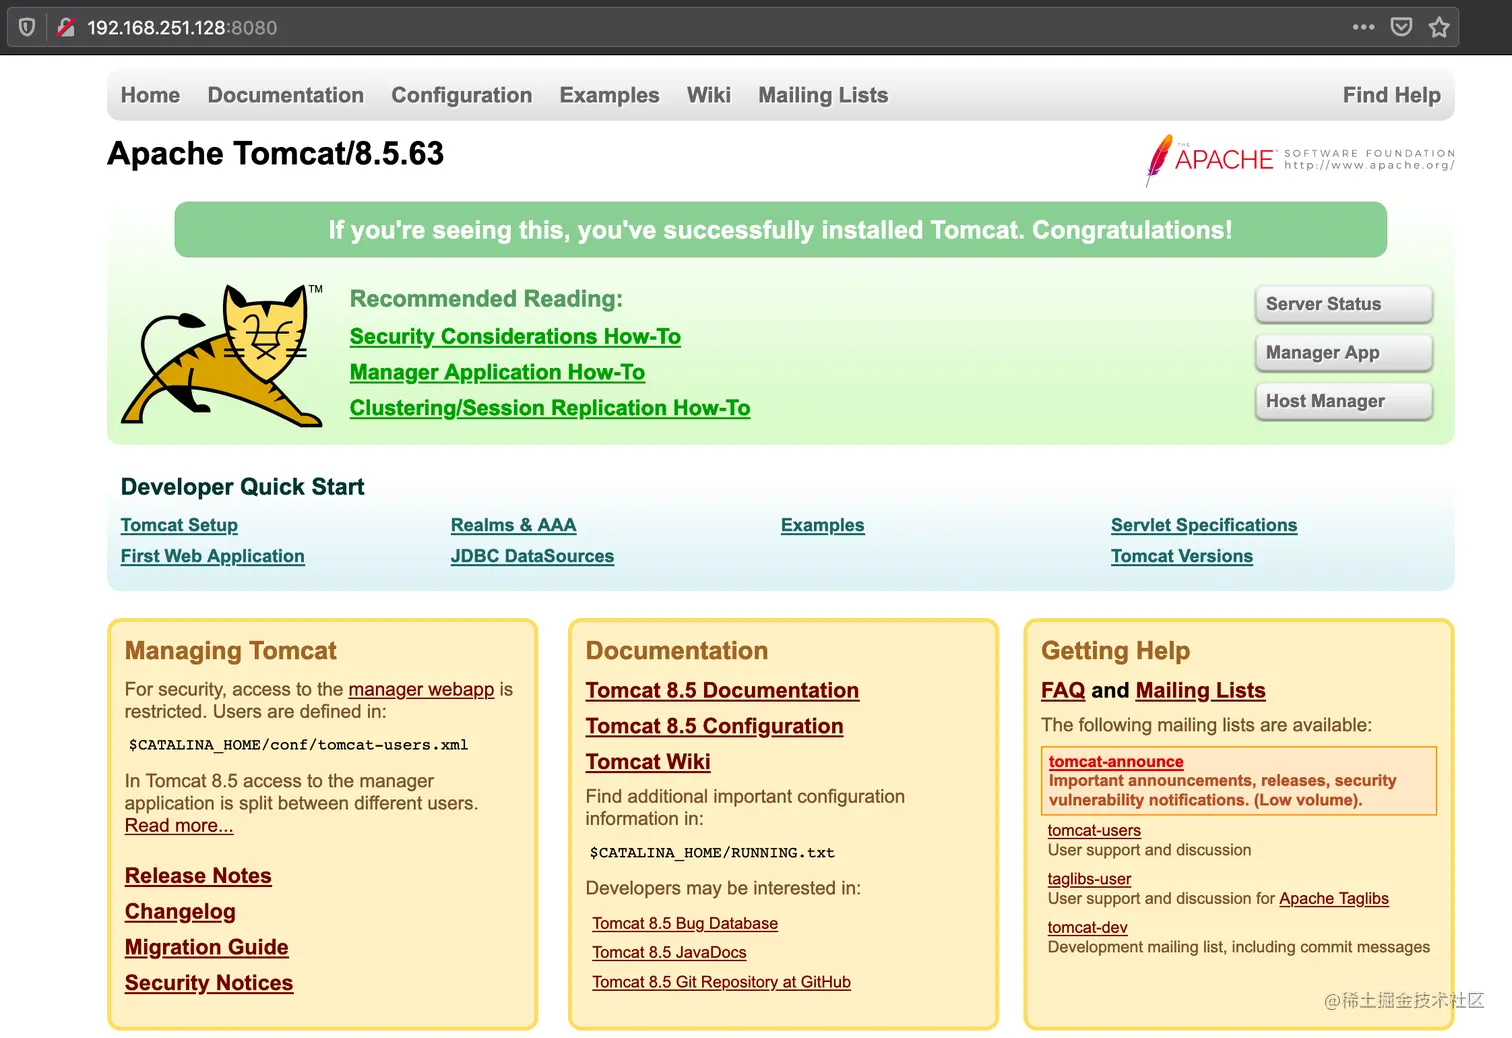Open Mailing Lists link under Getting Help

(1201, 690)
